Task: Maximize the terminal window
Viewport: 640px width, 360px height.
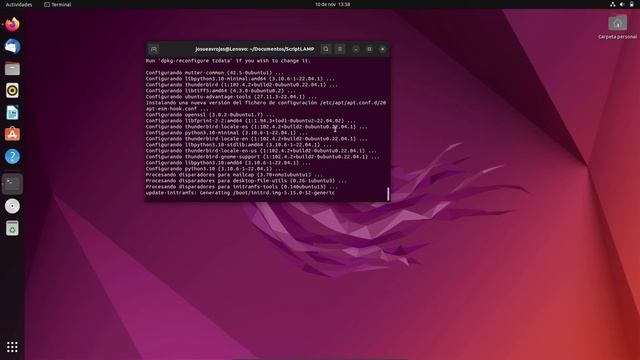Action: (369, 49)
